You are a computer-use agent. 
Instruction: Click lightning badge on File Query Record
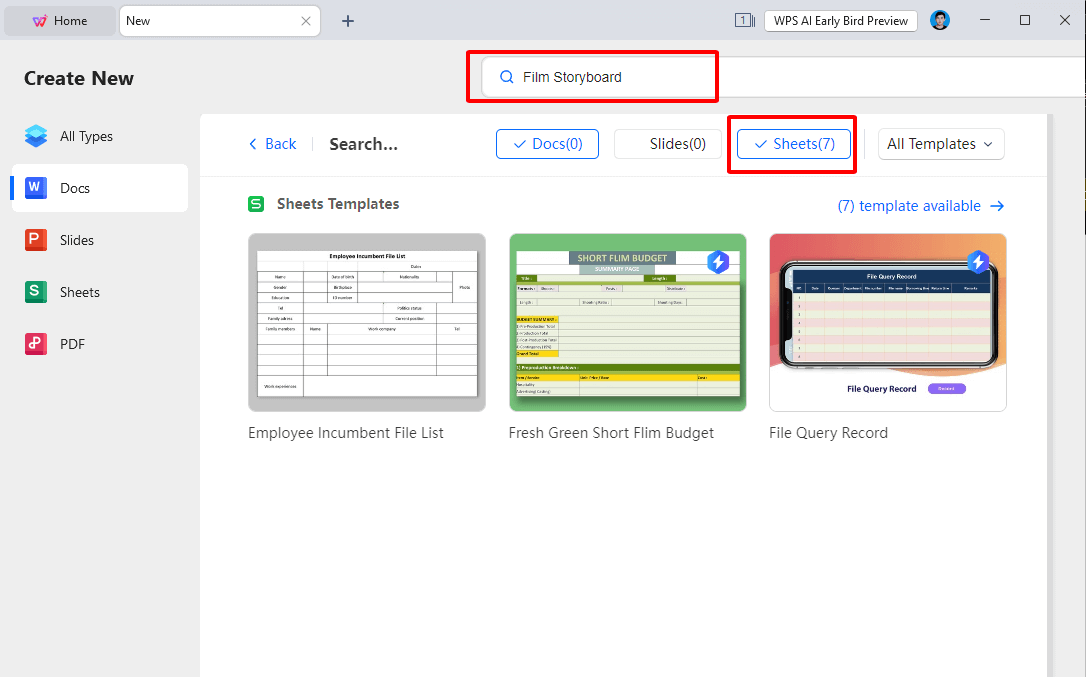pyautogui.click(x=978, y=262)
